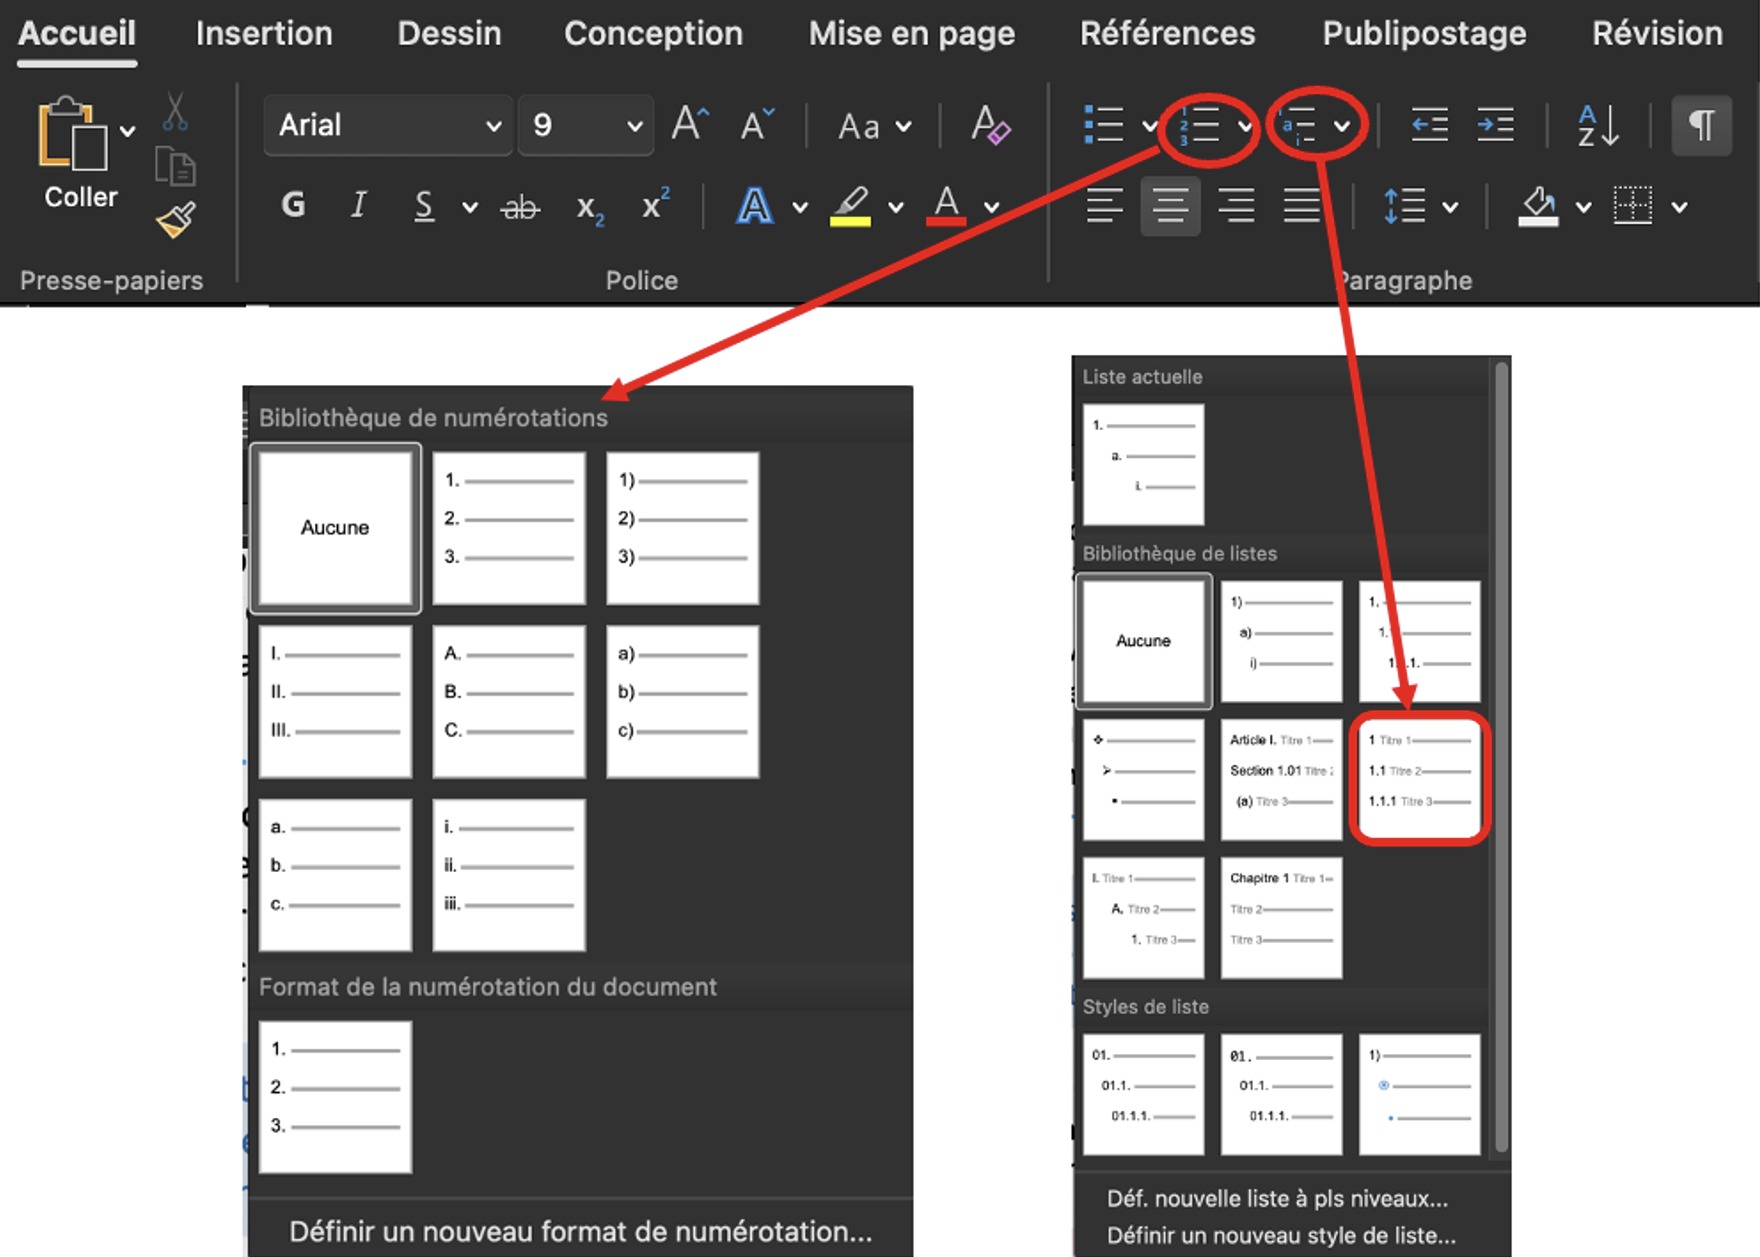Sort text with A-Z icon
Viewport: 1760px width, 1257px height.
(x=1598, y=125)
